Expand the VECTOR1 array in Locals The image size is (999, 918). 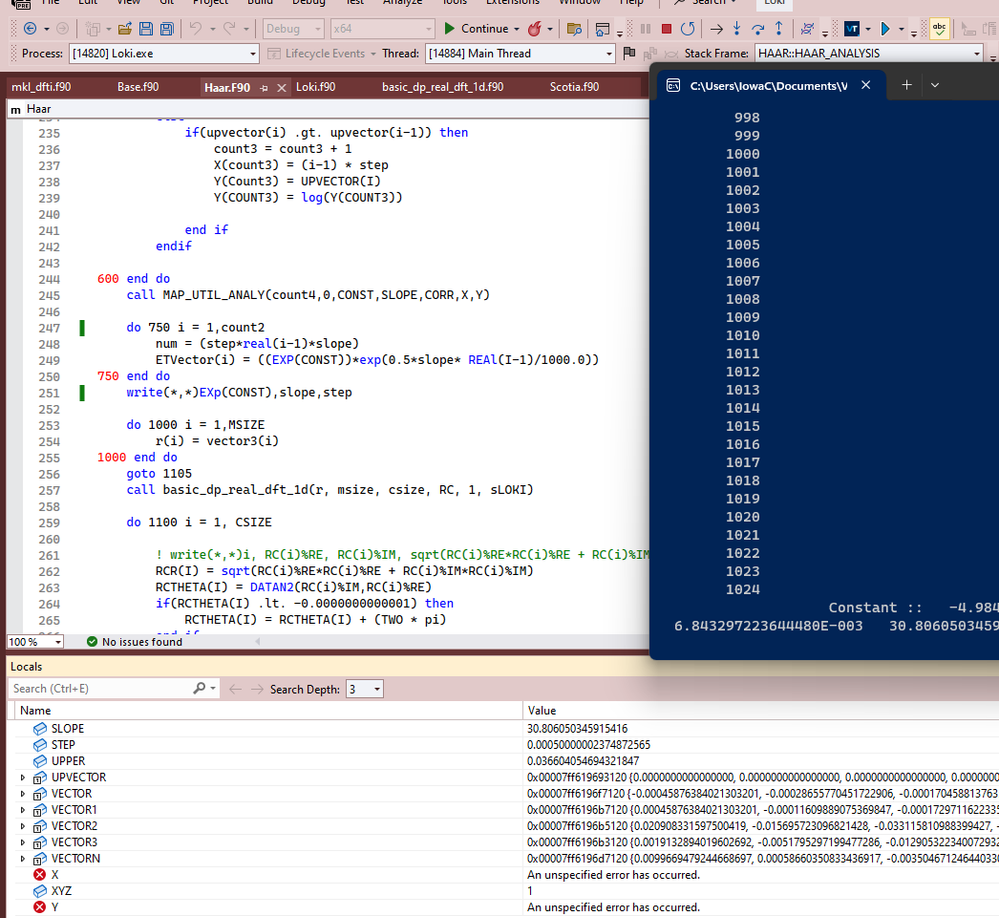click(x=23, y=810)
